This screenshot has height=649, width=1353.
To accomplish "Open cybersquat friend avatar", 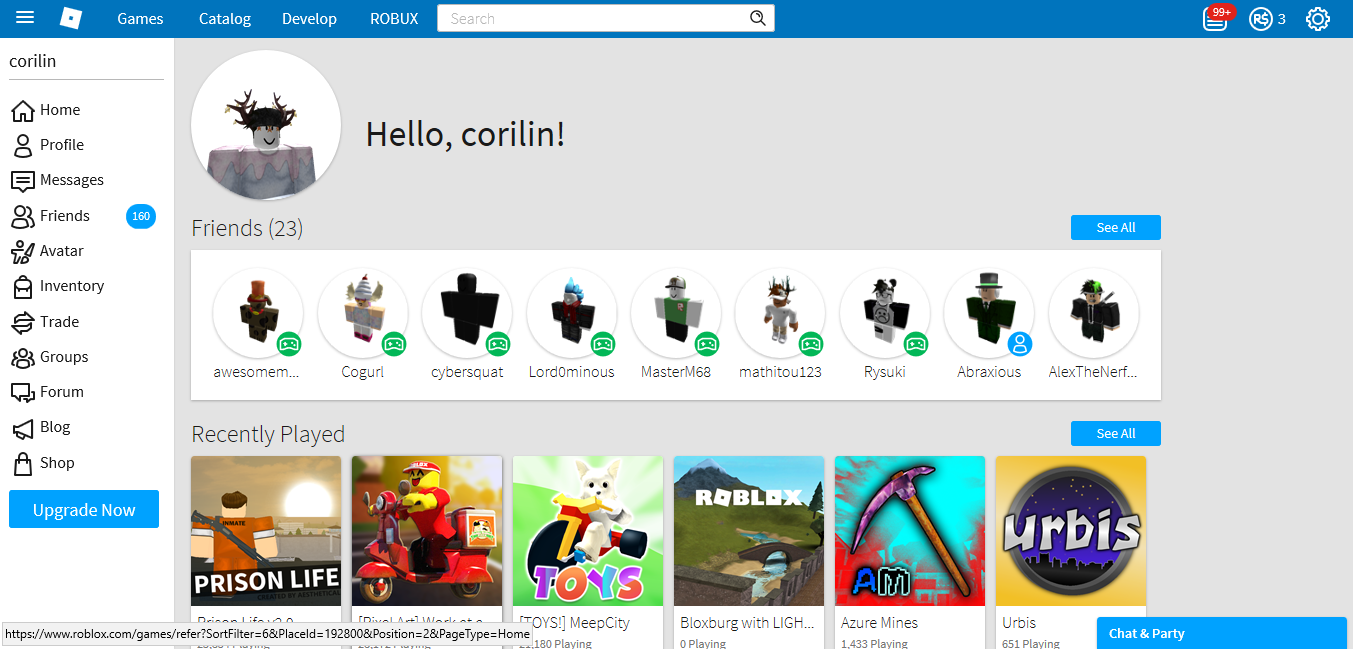I will pos(467,313).
